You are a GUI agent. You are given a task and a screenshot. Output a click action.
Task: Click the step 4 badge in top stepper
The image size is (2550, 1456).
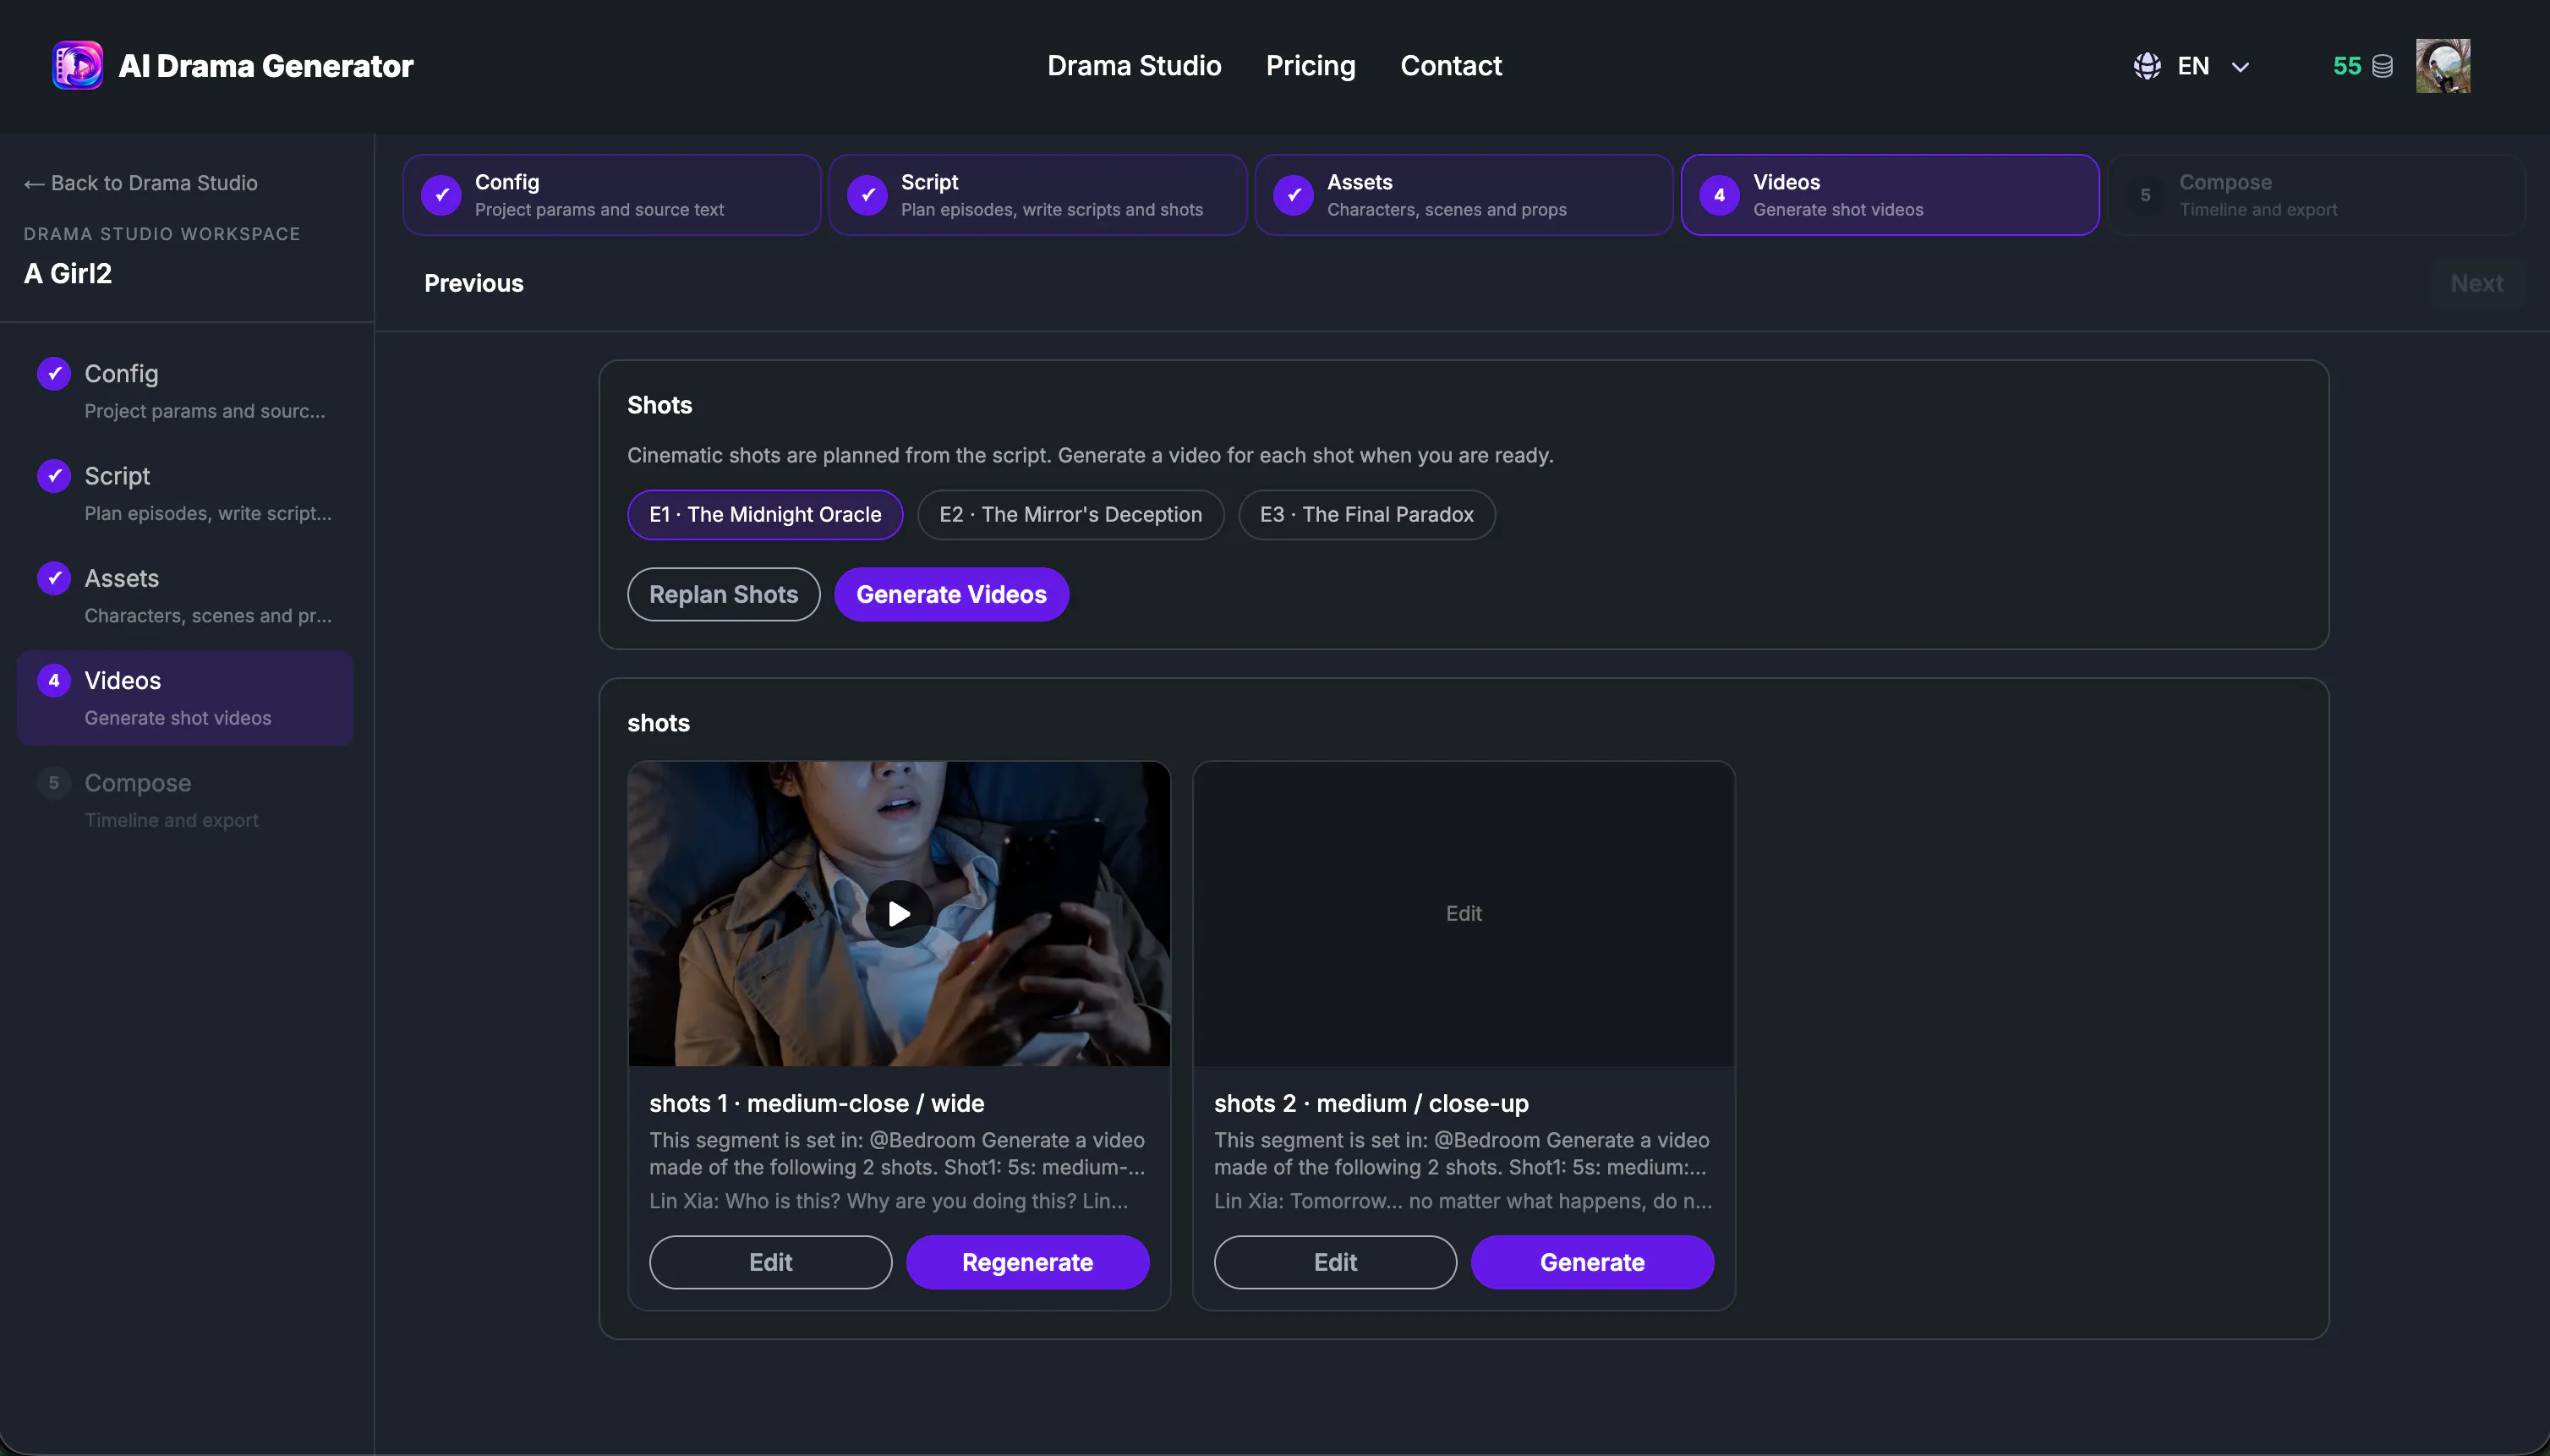pos(1719,195)
